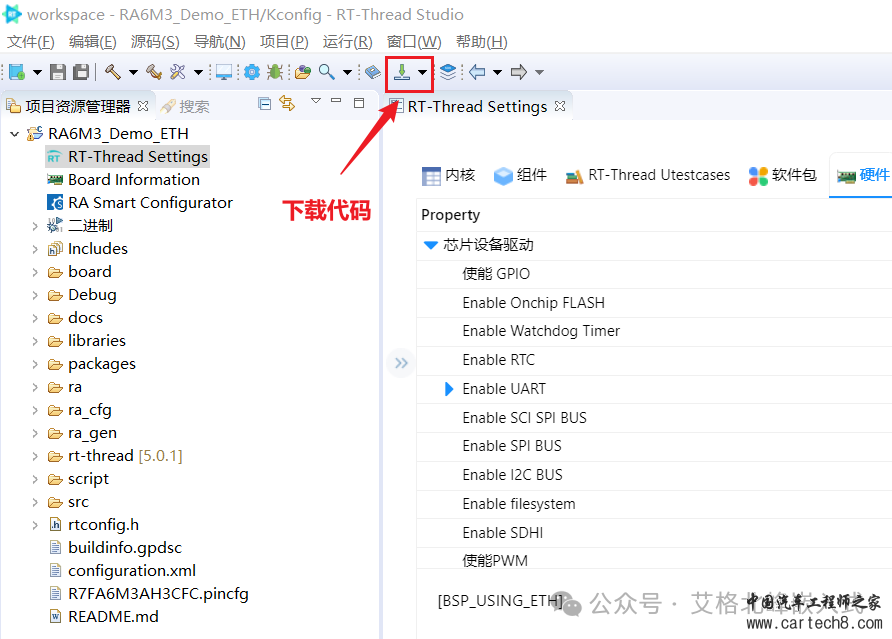The height and width of the screenshot is (639, 892).
Task: Click the open folder element icon
Action: 303,72
